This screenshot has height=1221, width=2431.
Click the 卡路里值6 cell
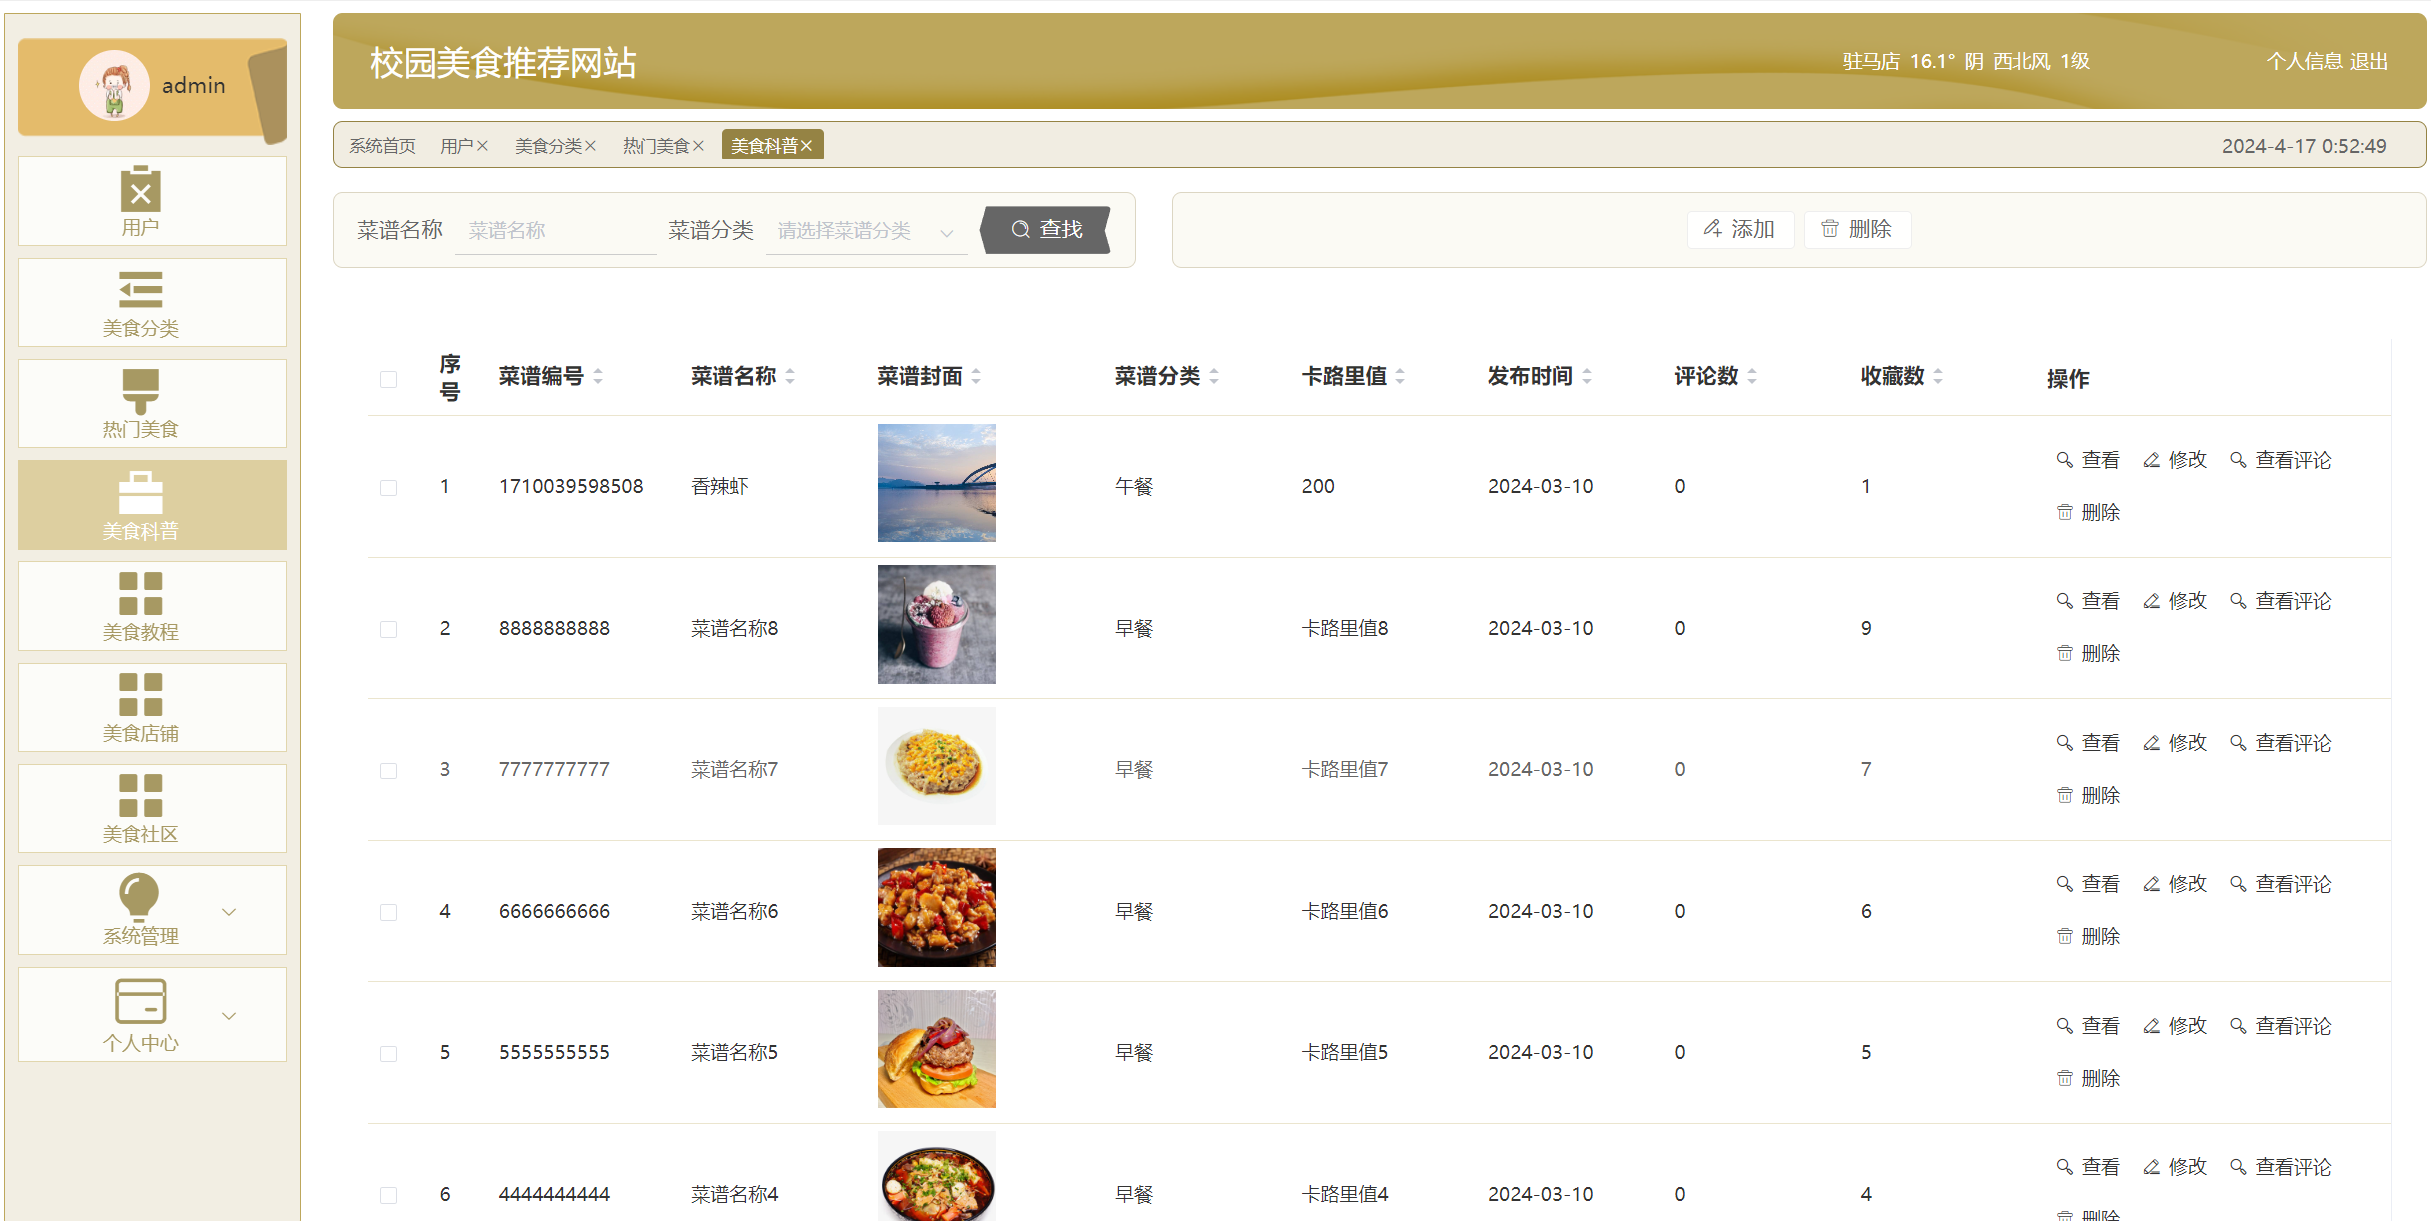[x=1344, y=912]
